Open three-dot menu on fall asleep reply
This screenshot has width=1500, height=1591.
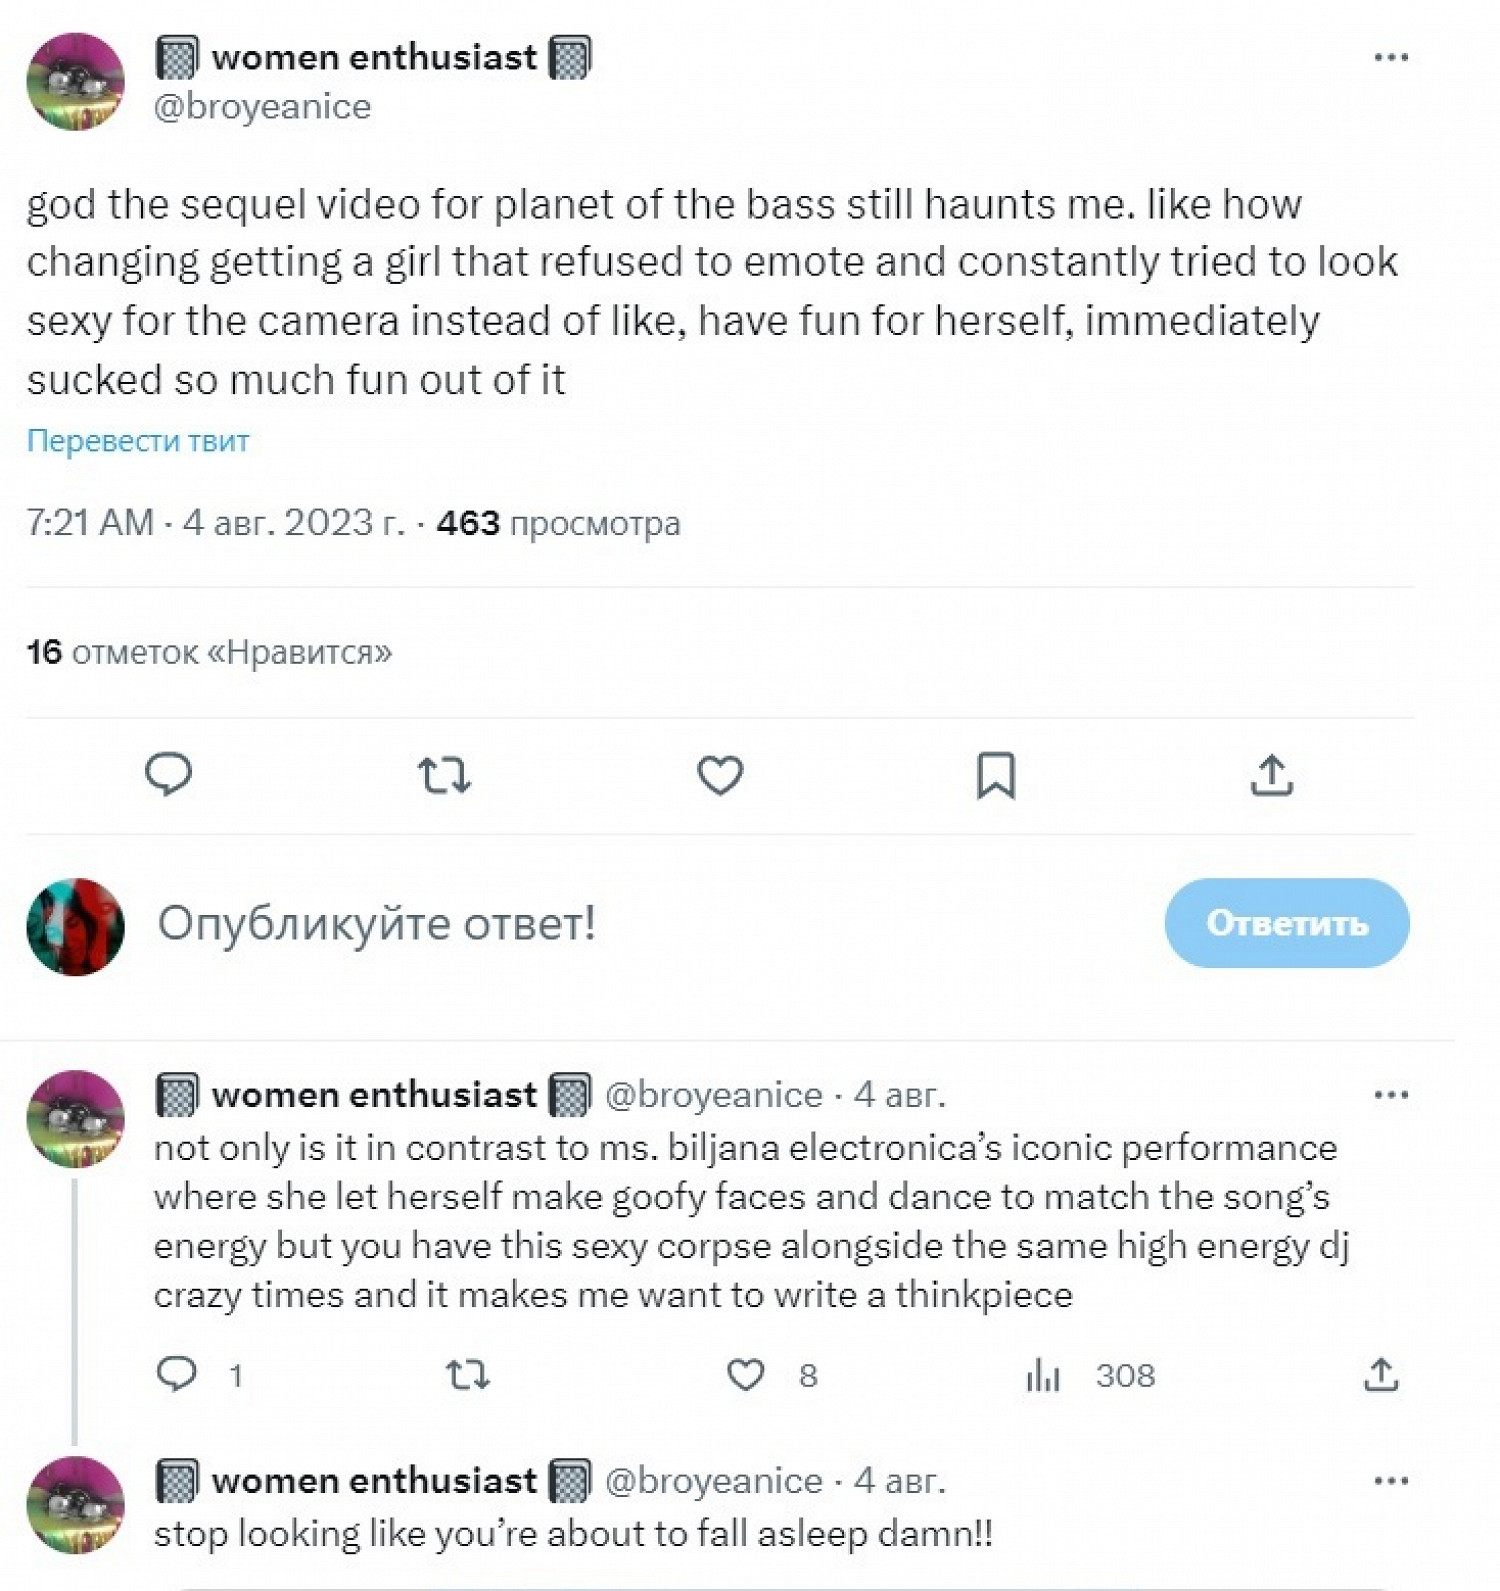[1391, 1481]
